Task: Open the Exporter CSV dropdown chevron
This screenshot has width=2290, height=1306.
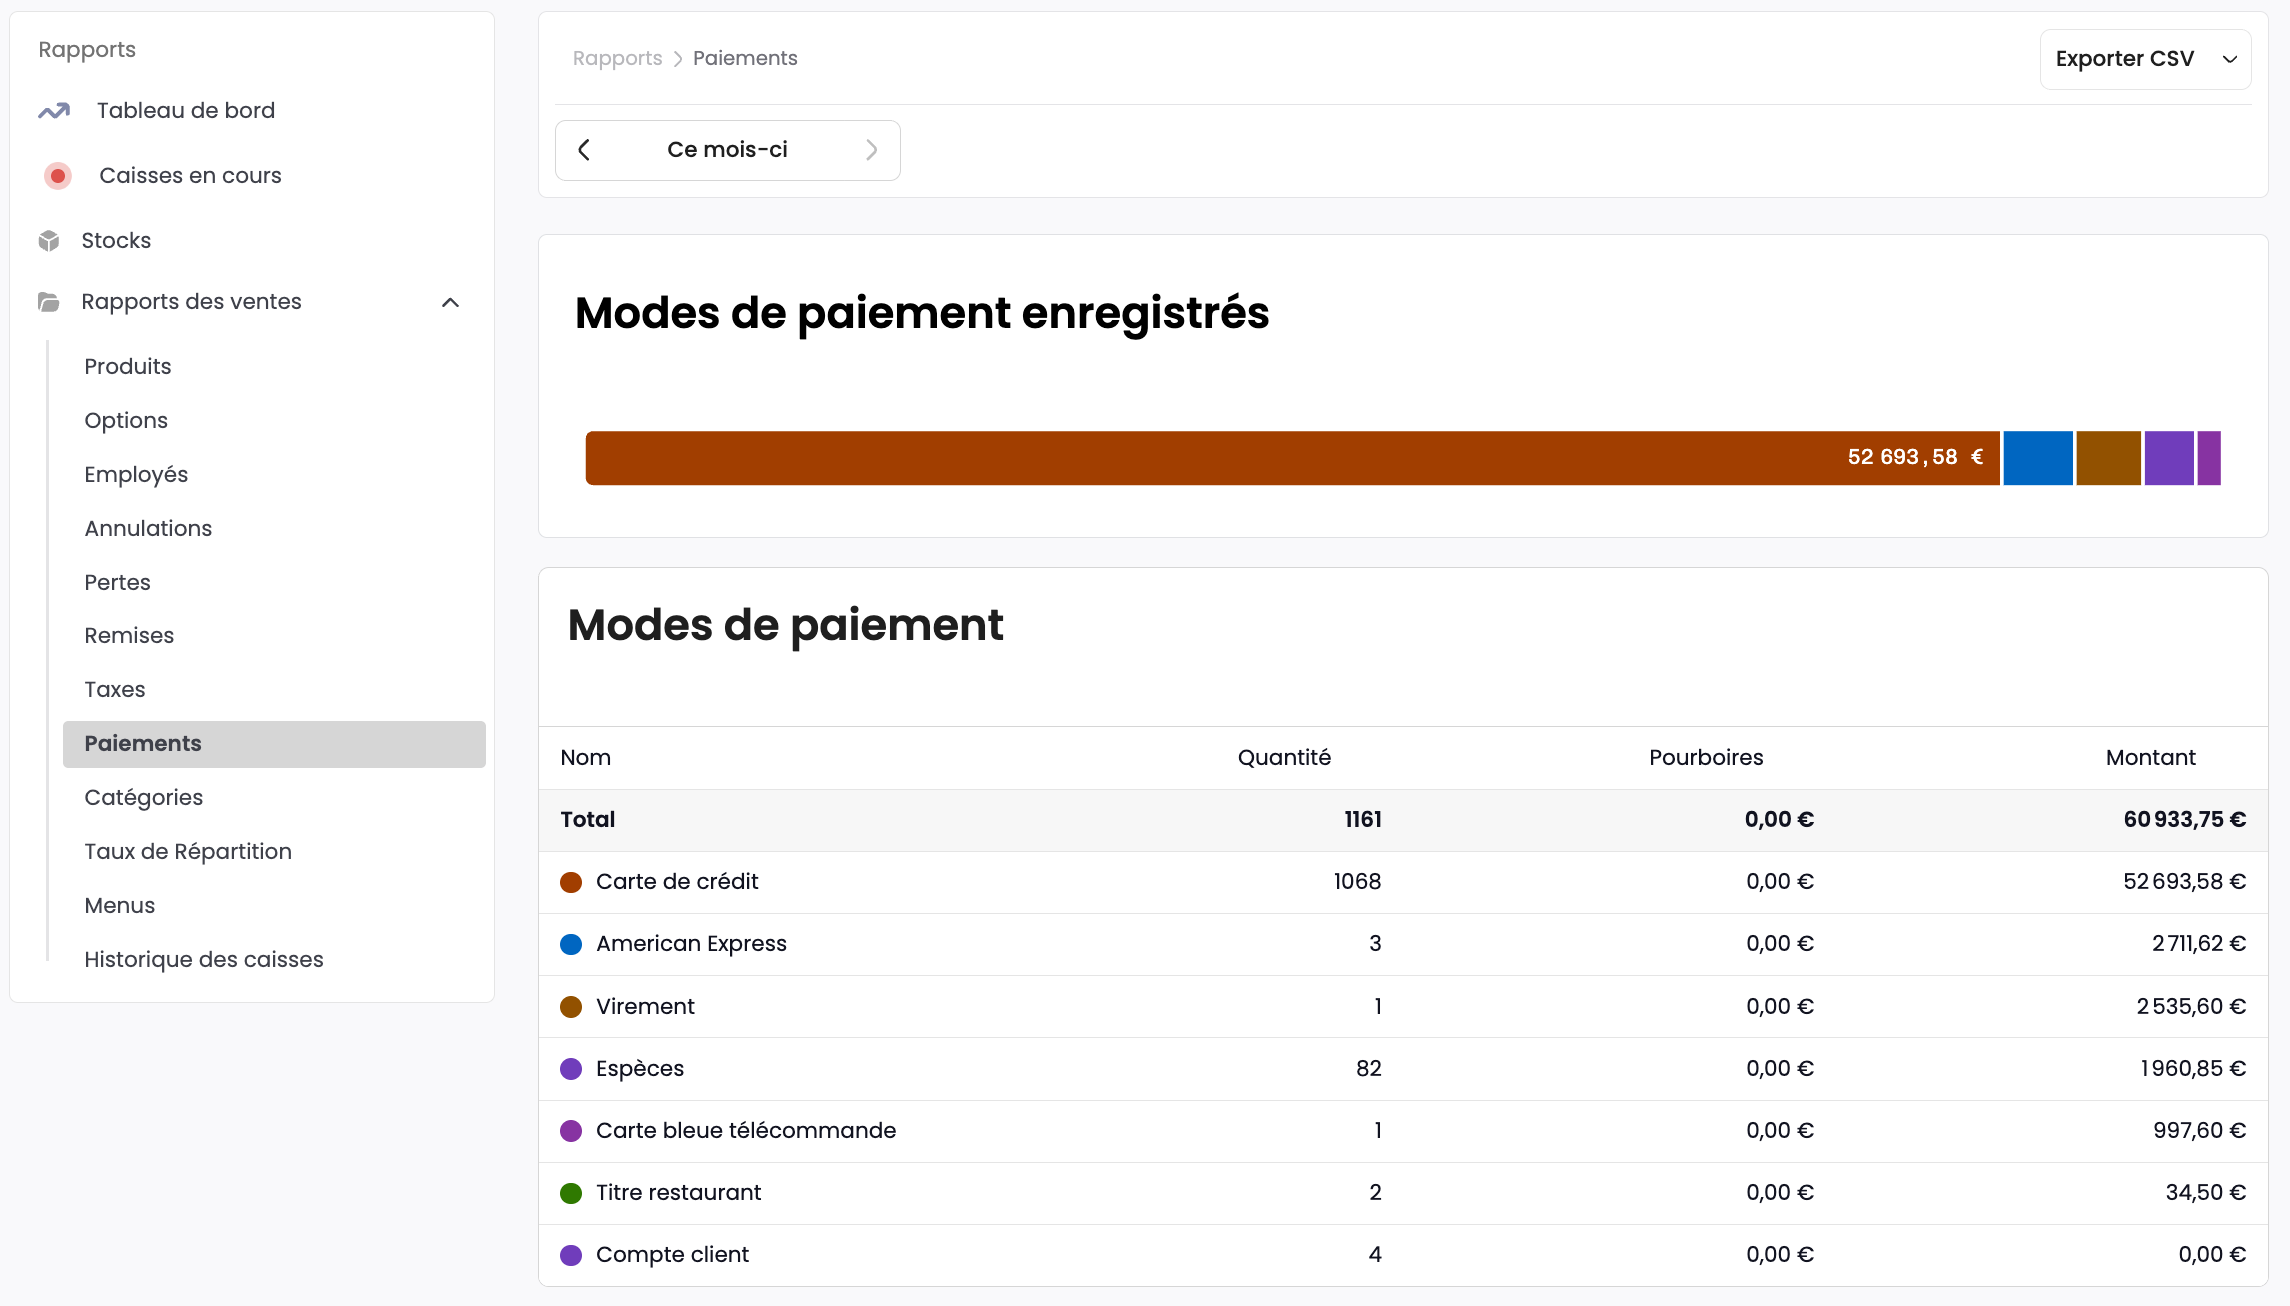Action: click(x=2229, y=58)
